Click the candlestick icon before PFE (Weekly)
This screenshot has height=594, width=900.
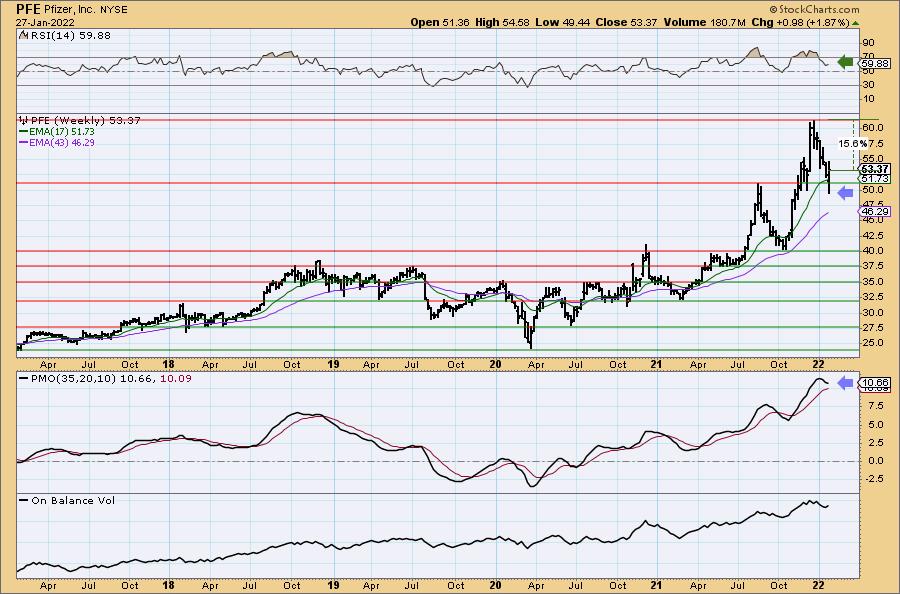24,121
